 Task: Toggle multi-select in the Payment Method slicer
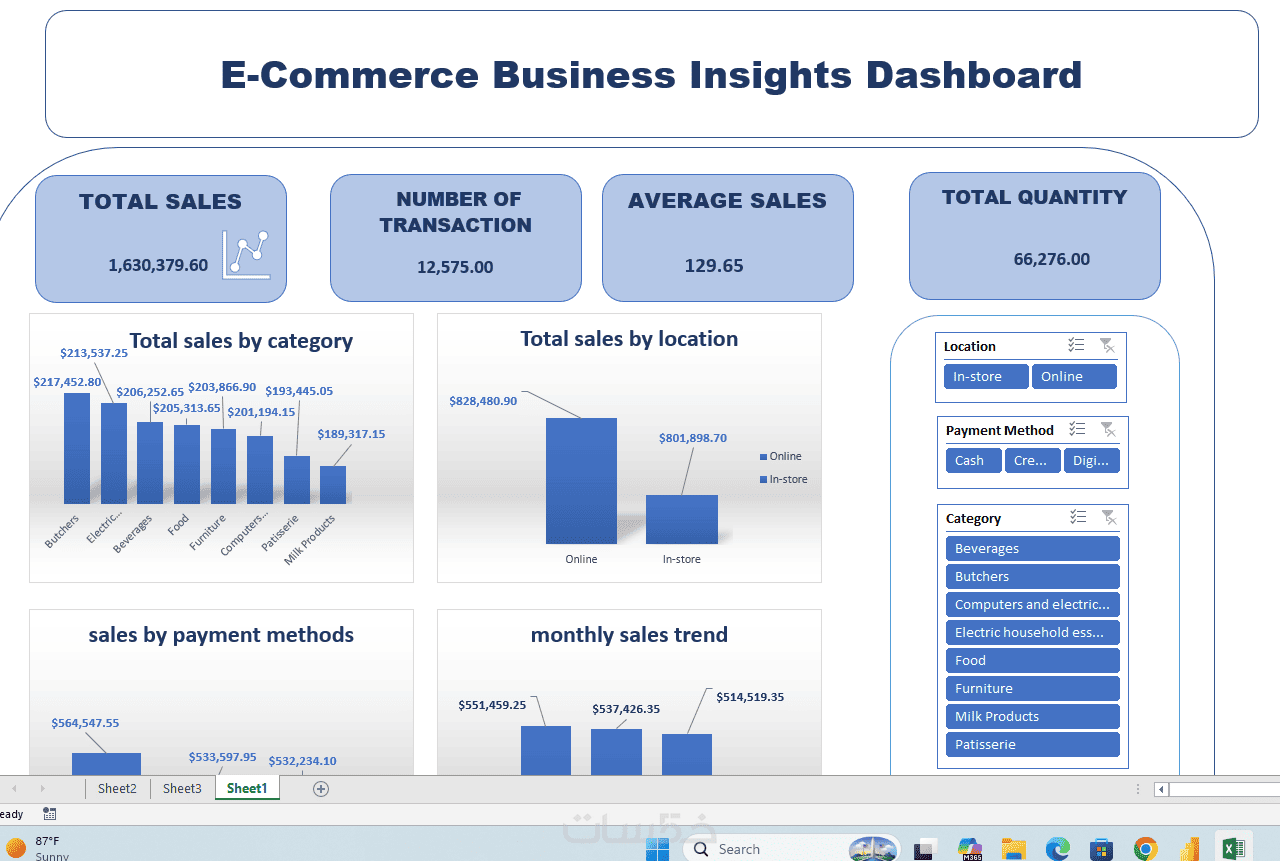pyautogui.click(x=1077, y=429)
